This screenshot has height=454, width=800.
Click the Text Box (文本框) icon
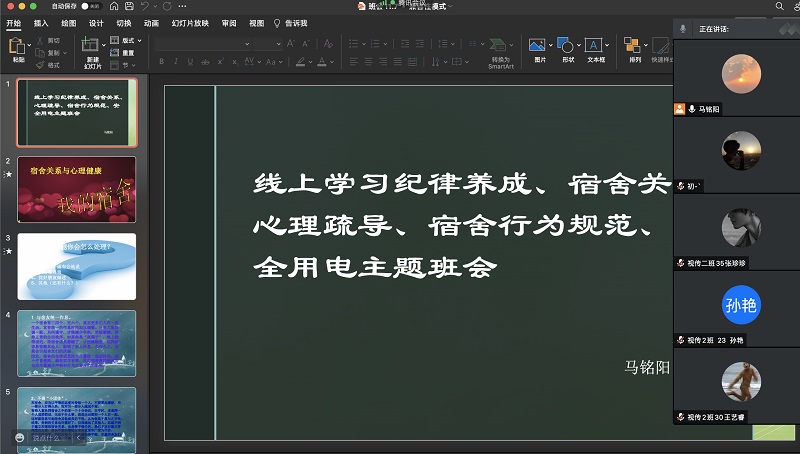pos(595,46)
